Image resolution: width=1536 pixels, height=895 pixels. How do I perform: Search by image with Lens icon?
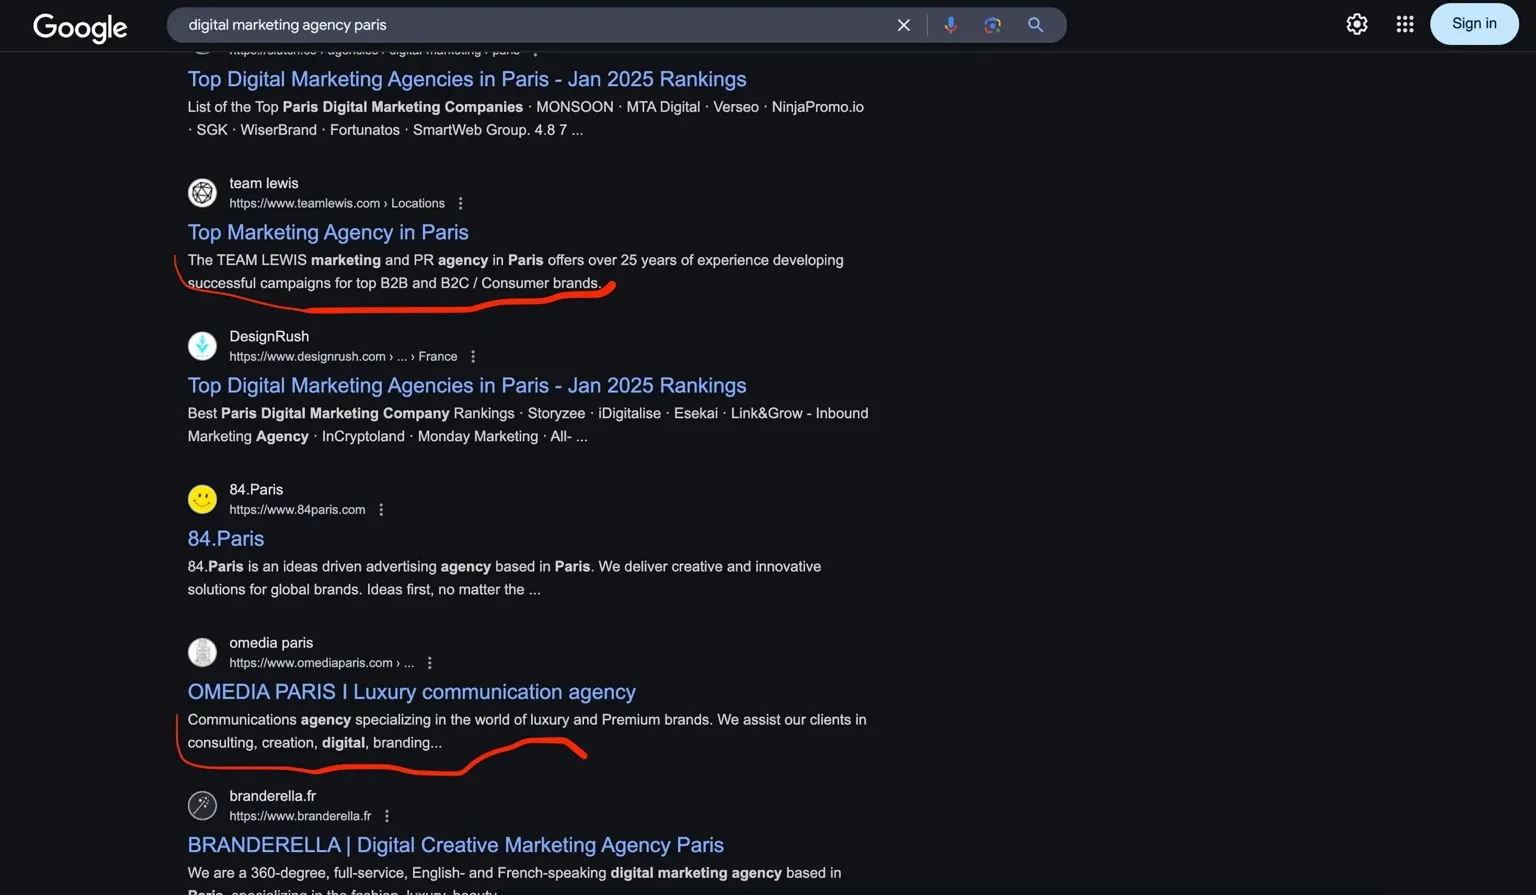tap(992, 25)
